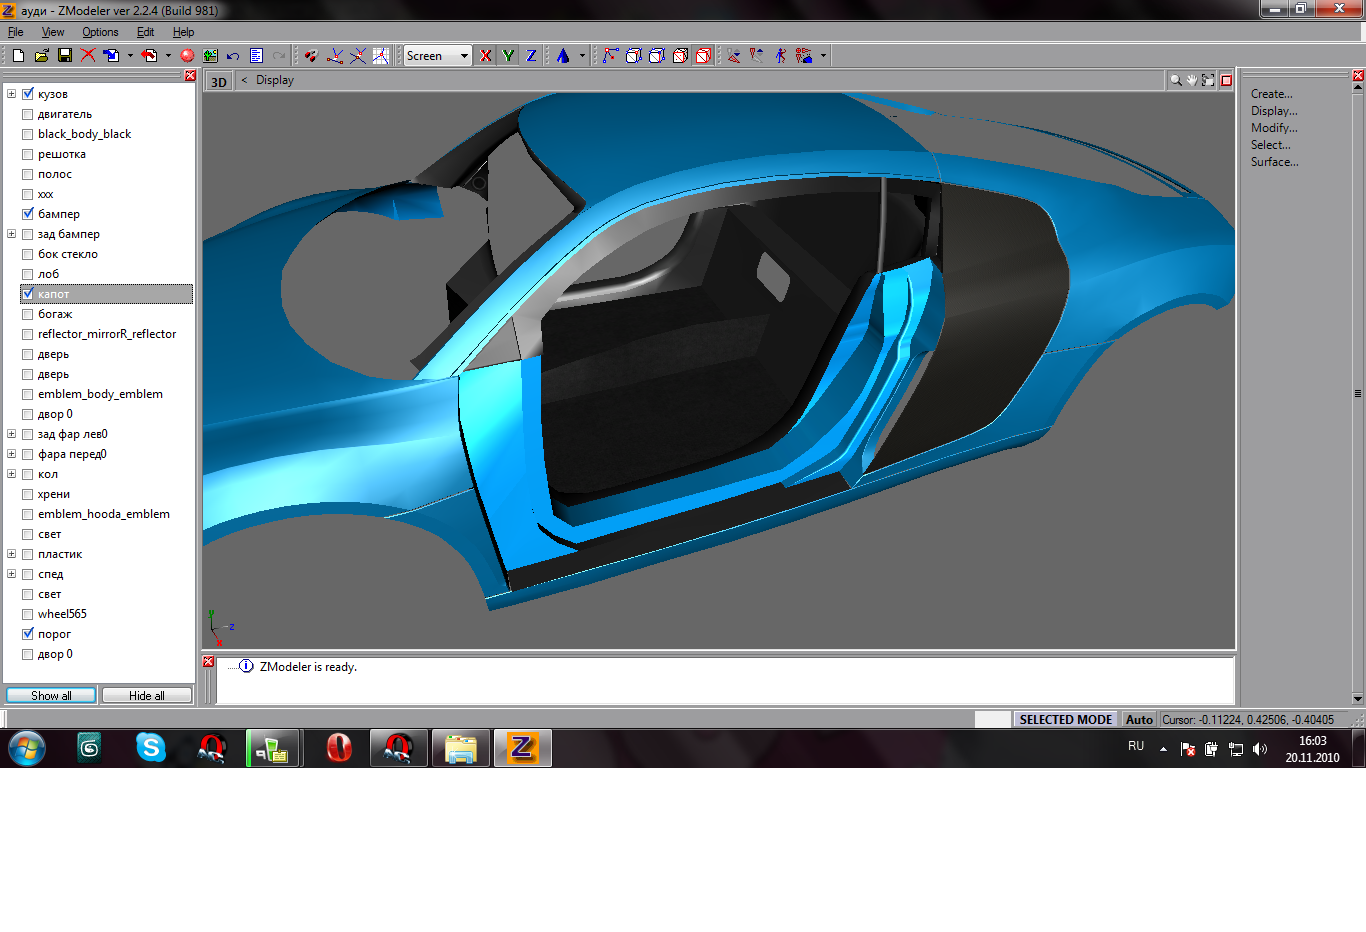The image size is (1366, 932).
Task: Open Skype from the taskbar
Action: pos(151,747)
